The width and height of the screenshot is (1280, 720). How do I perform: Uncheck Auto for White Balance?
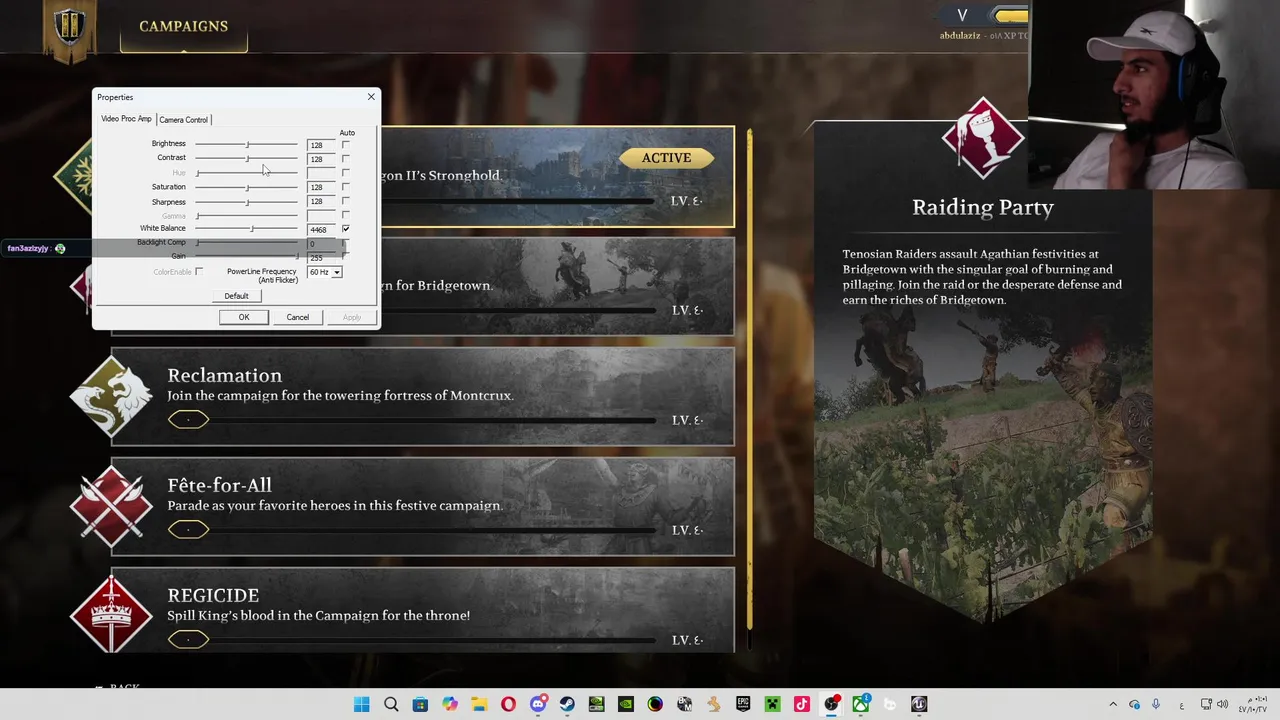pyautogui.click(x=346, y=229)
